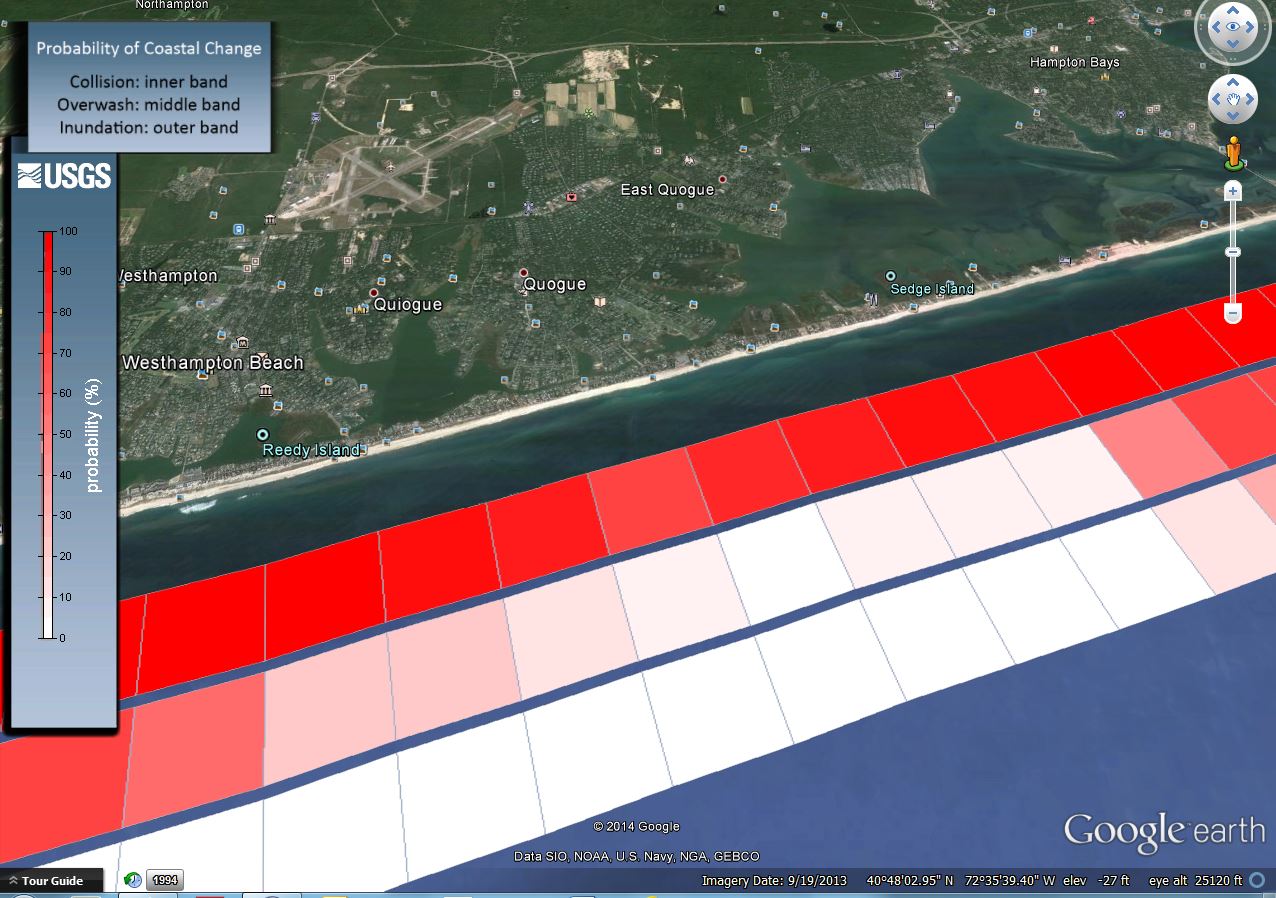Screen dimensions: 1276x898
Task: Click the zoom slider handle
Action: tap(1233, 251)
